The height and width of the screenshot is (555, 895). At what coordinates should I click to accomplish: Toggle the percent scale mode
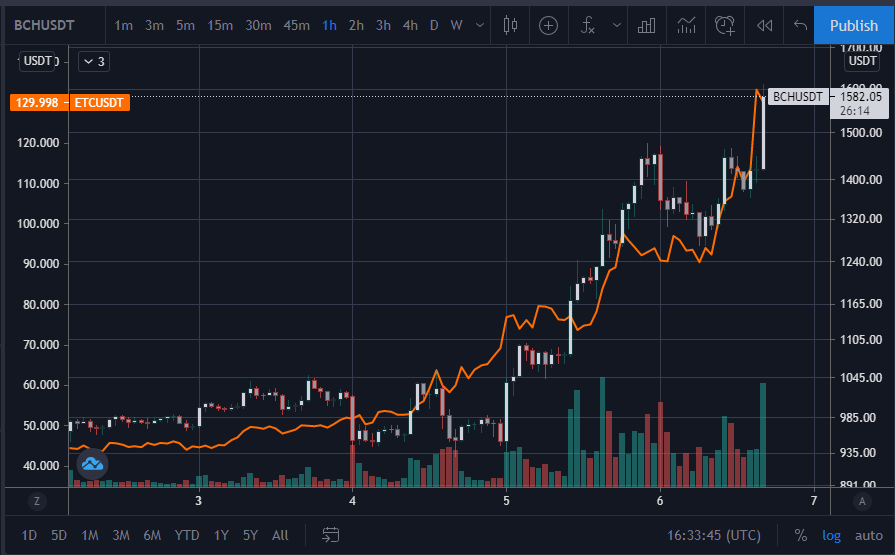coord(801,535)
